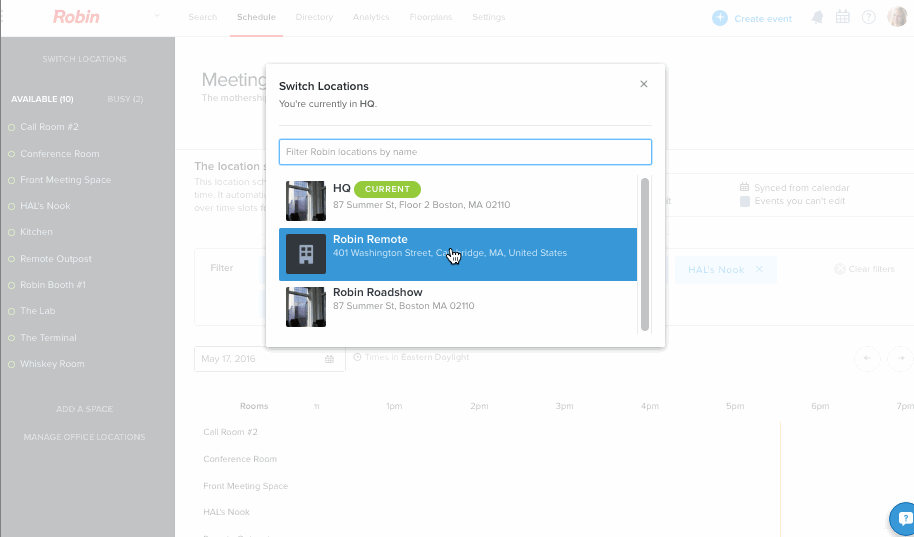Click the Create event plus icon
The width and height of the screenshot is (914, 537).
pos(720,18)
